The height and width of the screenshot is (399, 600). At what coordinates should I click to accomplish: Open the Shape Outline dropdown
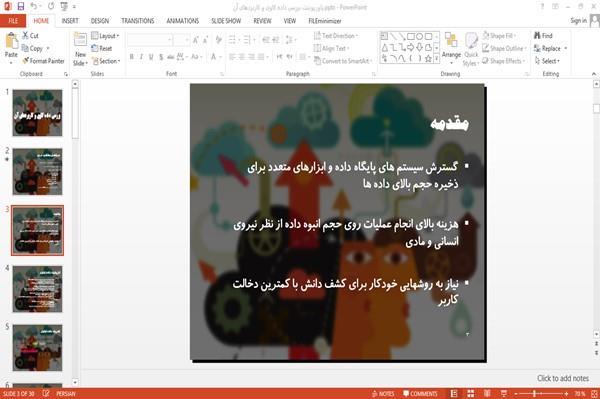(x=504, y=48)
